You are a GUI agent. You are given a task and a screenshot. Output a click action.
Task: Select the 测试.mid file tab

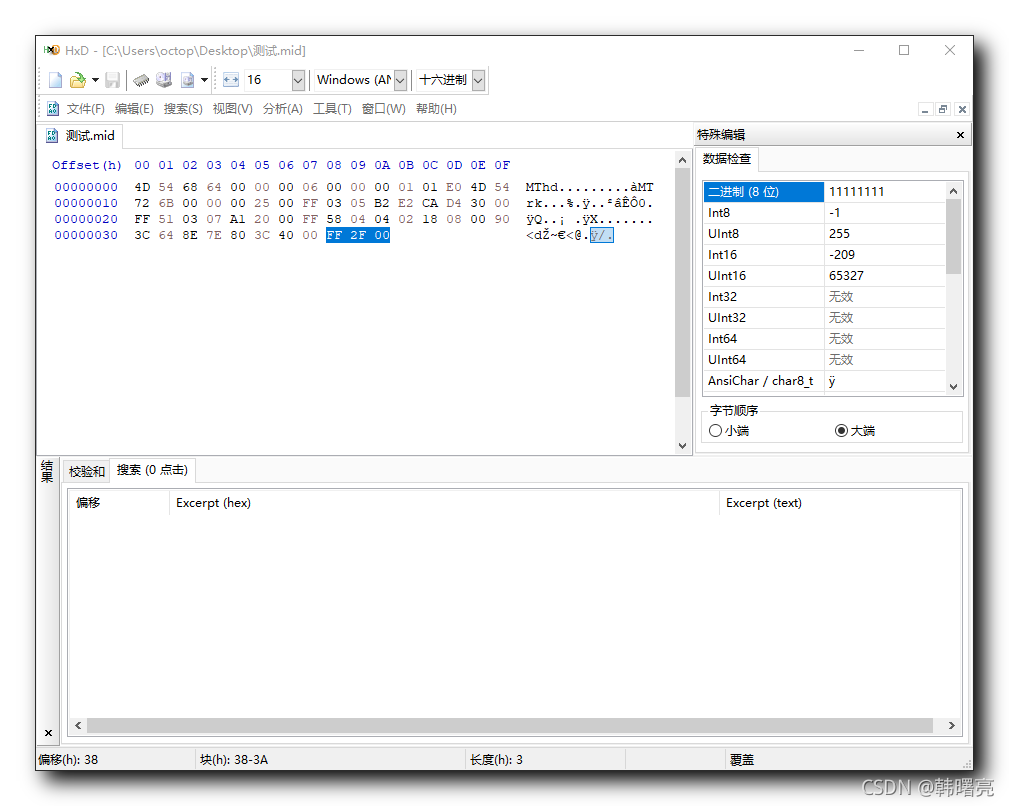tap(81, 136)
